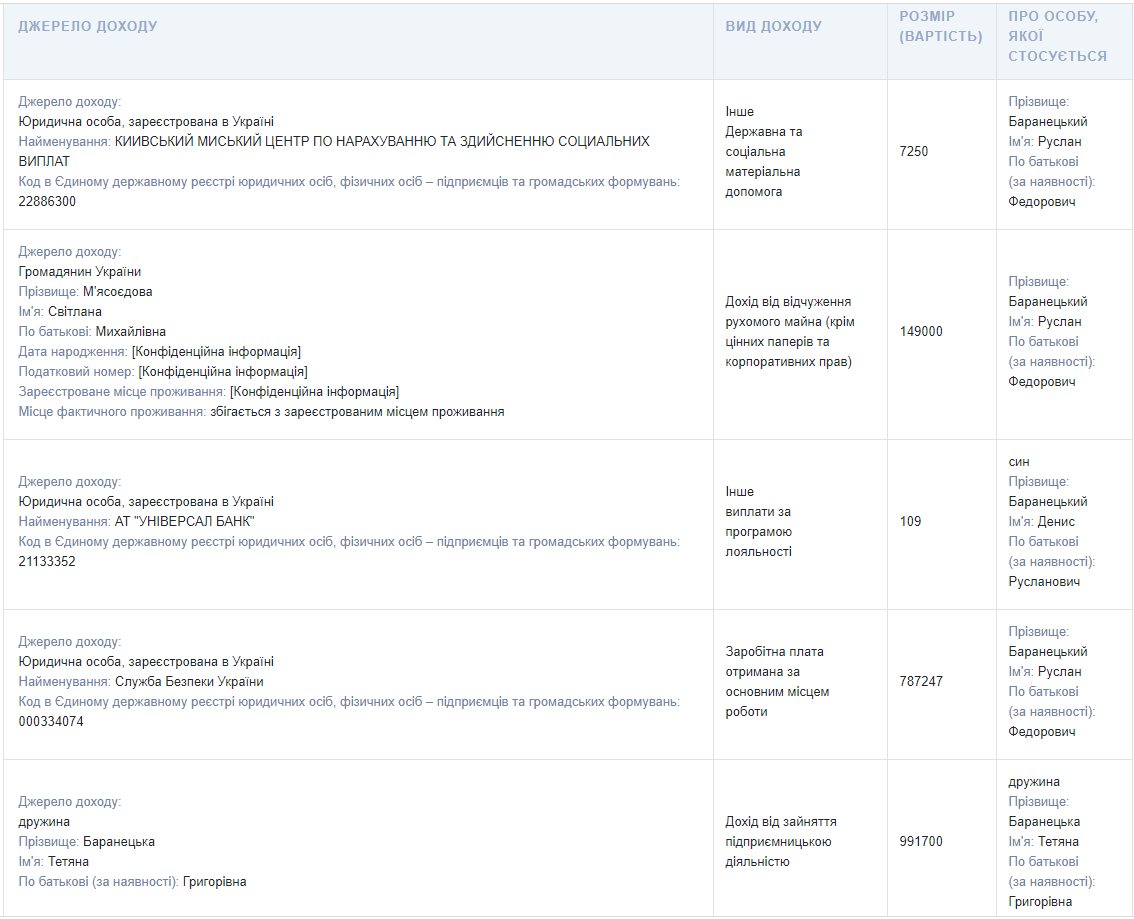
Task: Click the "КИИВСЬКИЙ МИСЬКИЙ ЦЕНТР" organization name
Action: (x=382, y=142)
